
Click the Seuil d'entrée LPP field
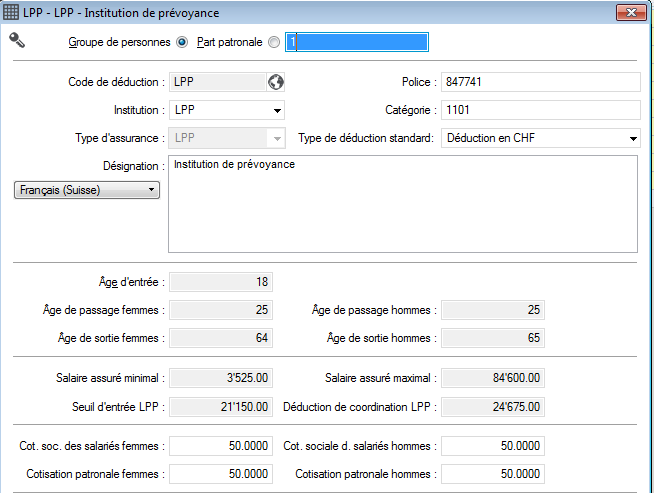point(221,407)
